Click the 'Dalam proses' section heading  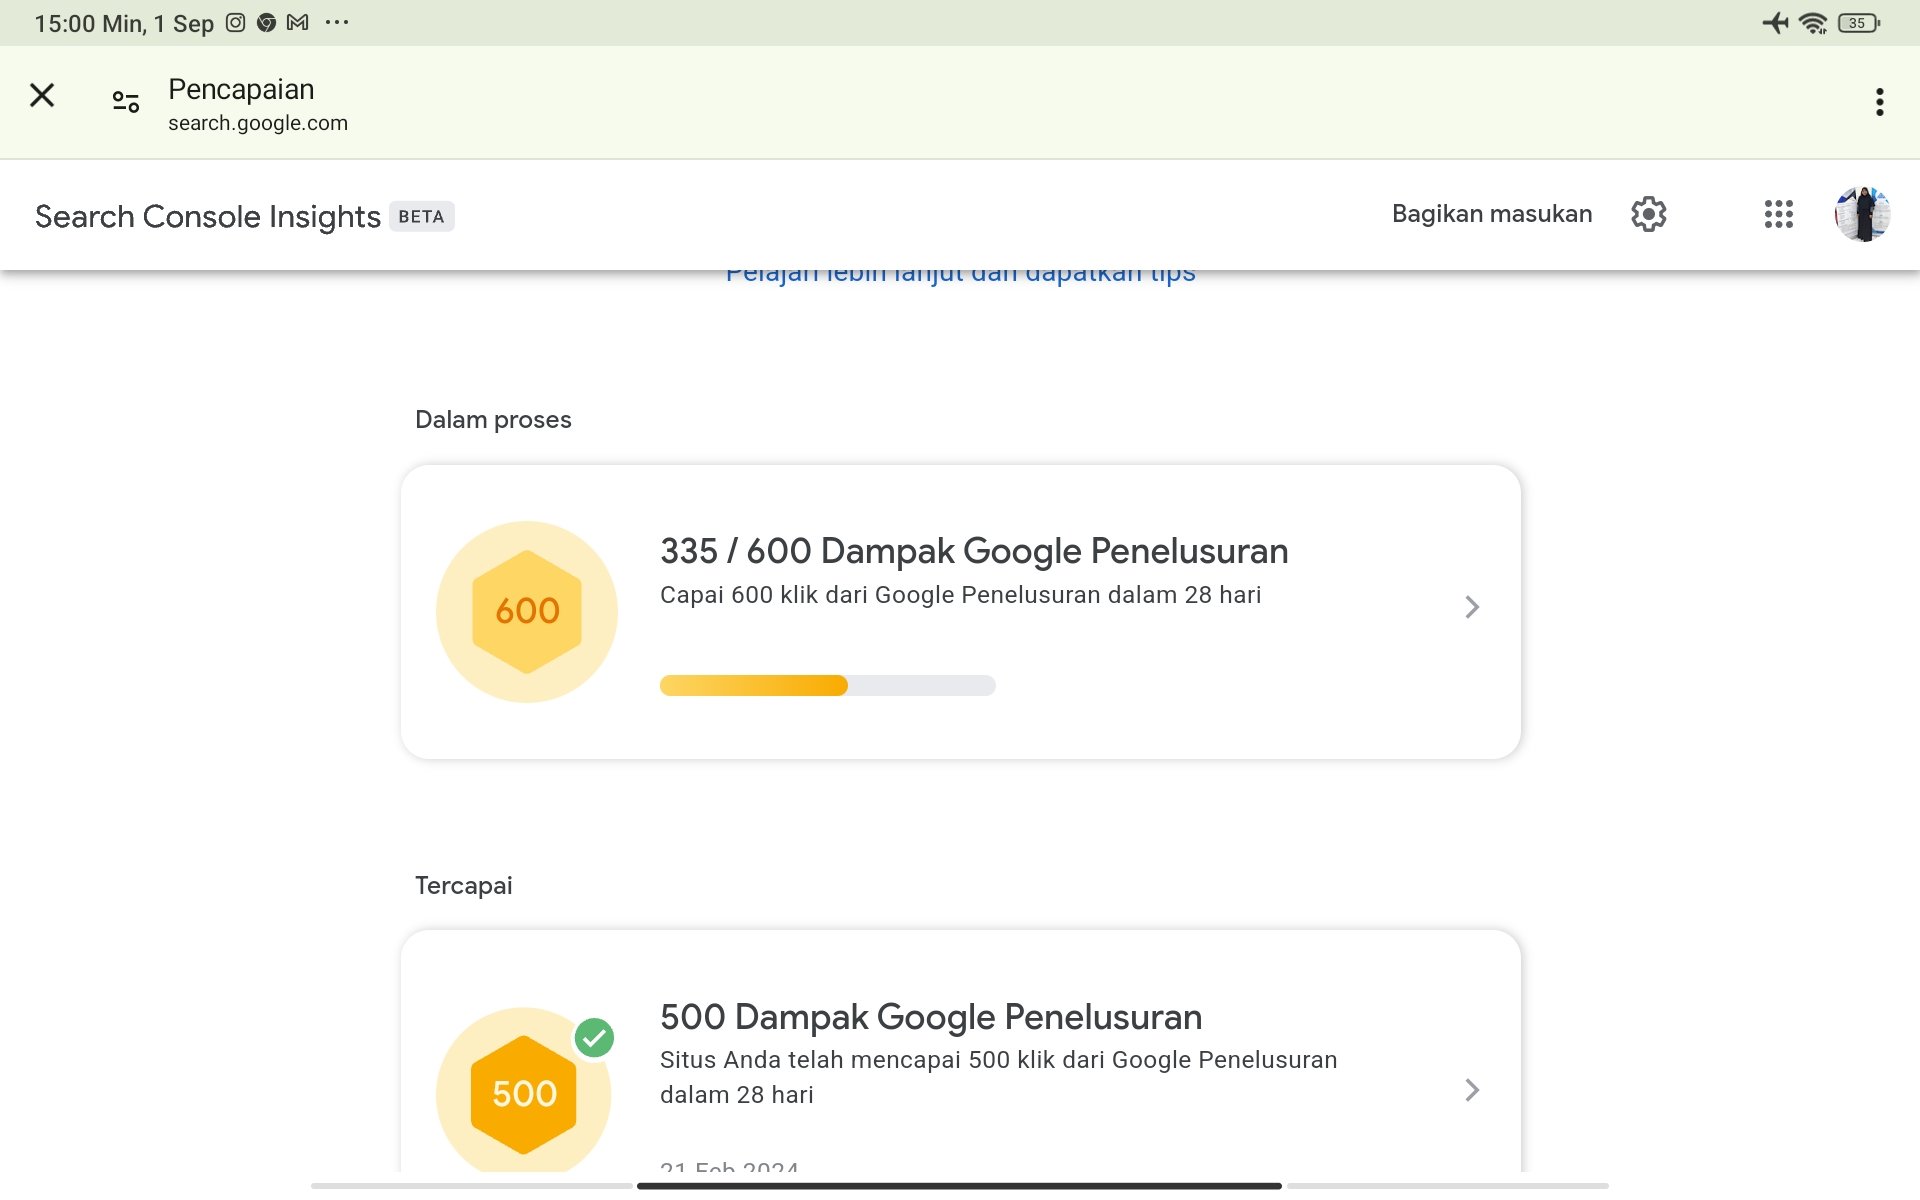tap(493, 419)
